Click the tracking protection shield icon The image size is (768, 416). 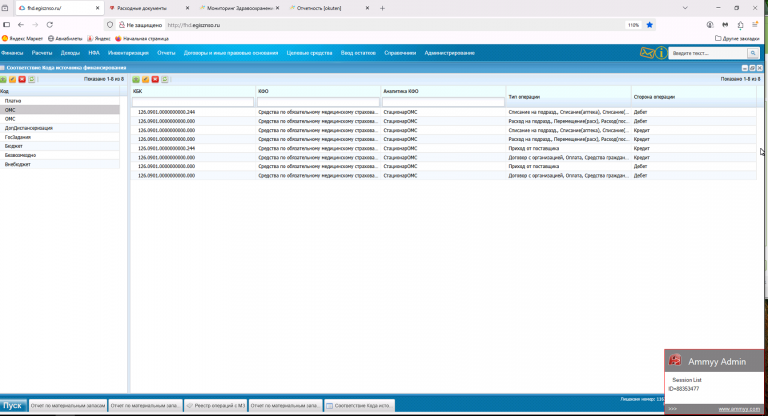110,25
